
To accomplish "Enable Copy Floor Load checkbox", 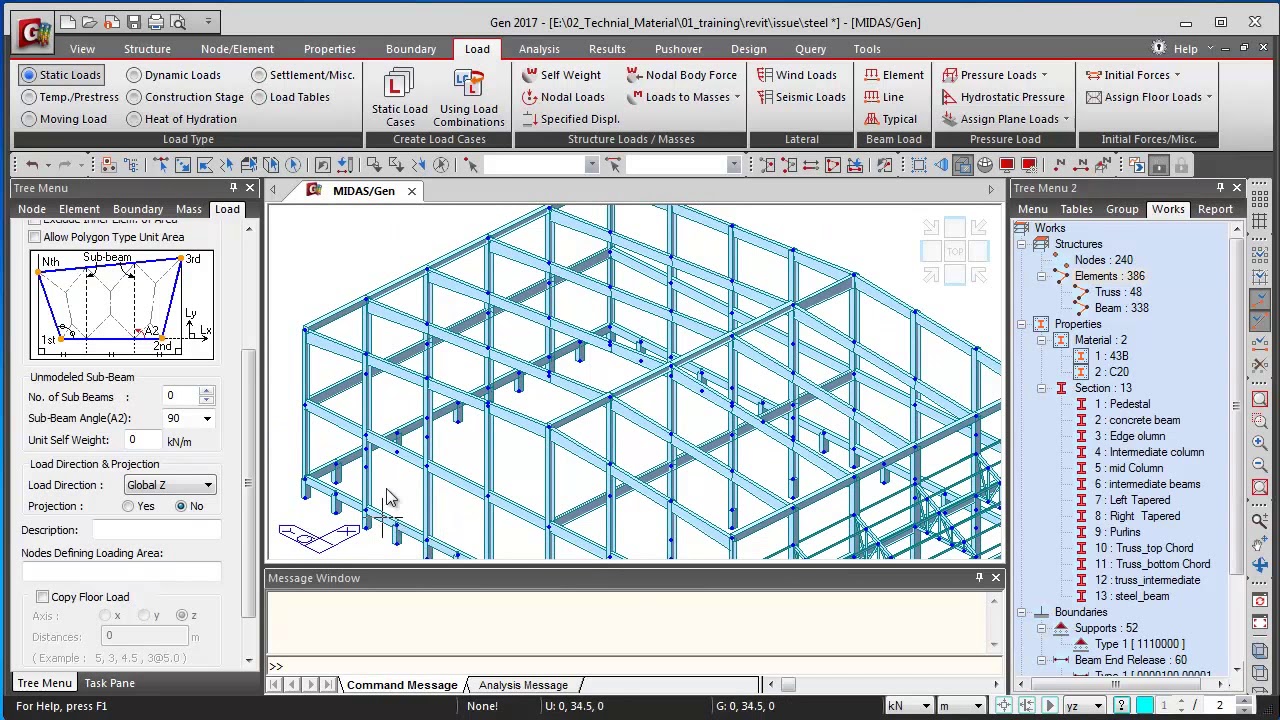I will coord(43,597).
